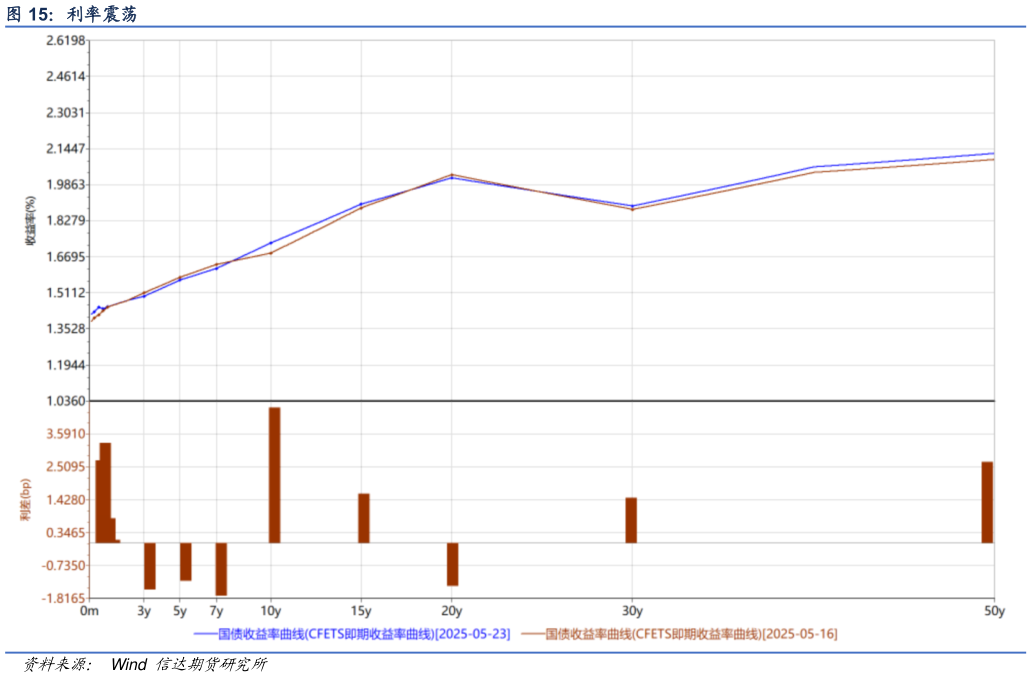Click the blue line swatch in legend
Image resolution: width=1032 pixels, height=677 pixels.
pyautogui.click(x=205, y=634)
